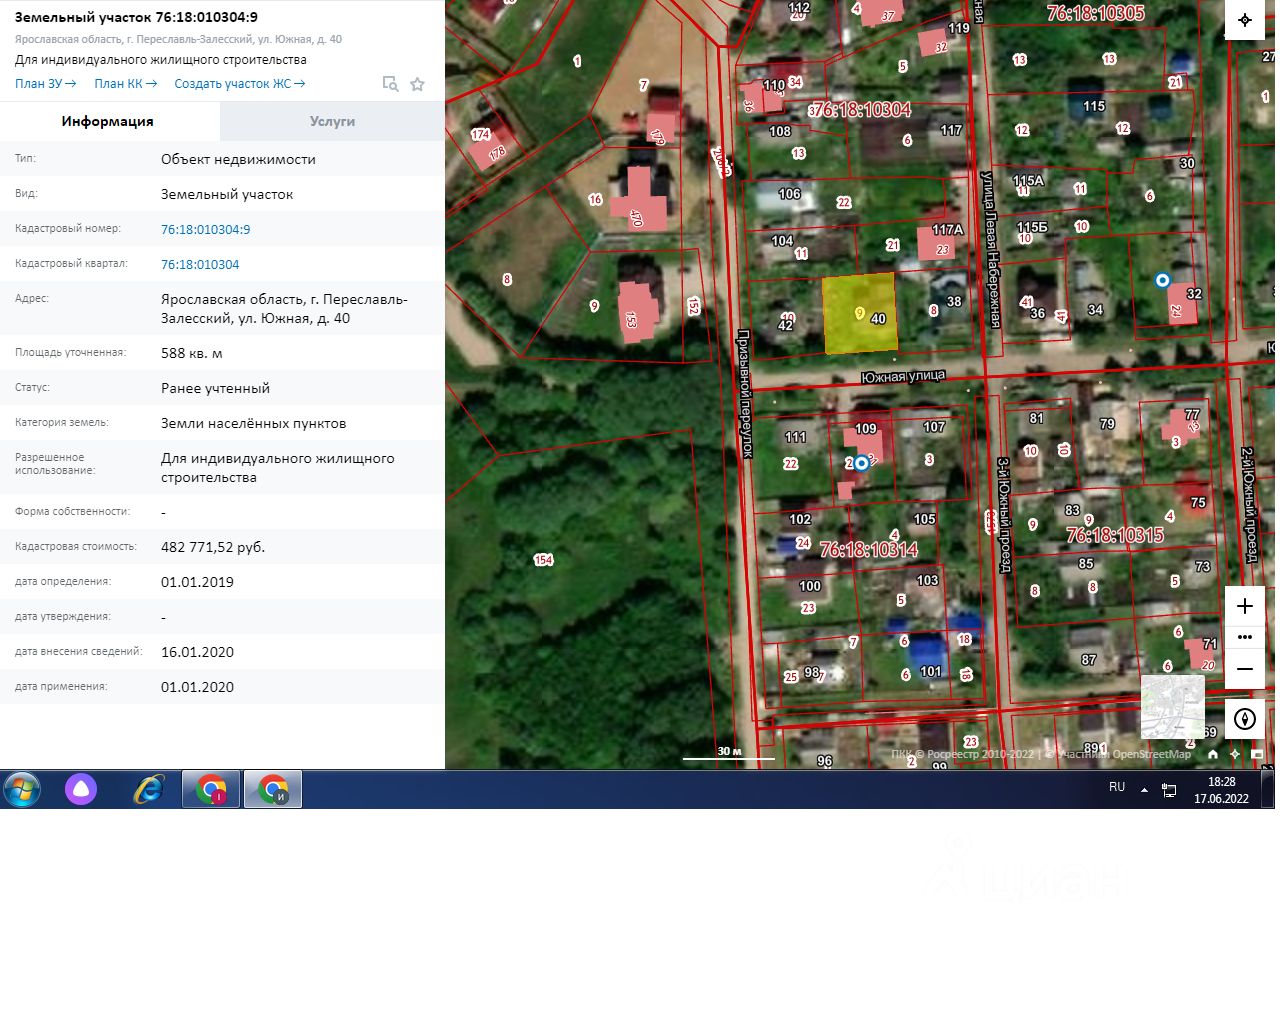Add parcel to favorites with star icon

418,84
